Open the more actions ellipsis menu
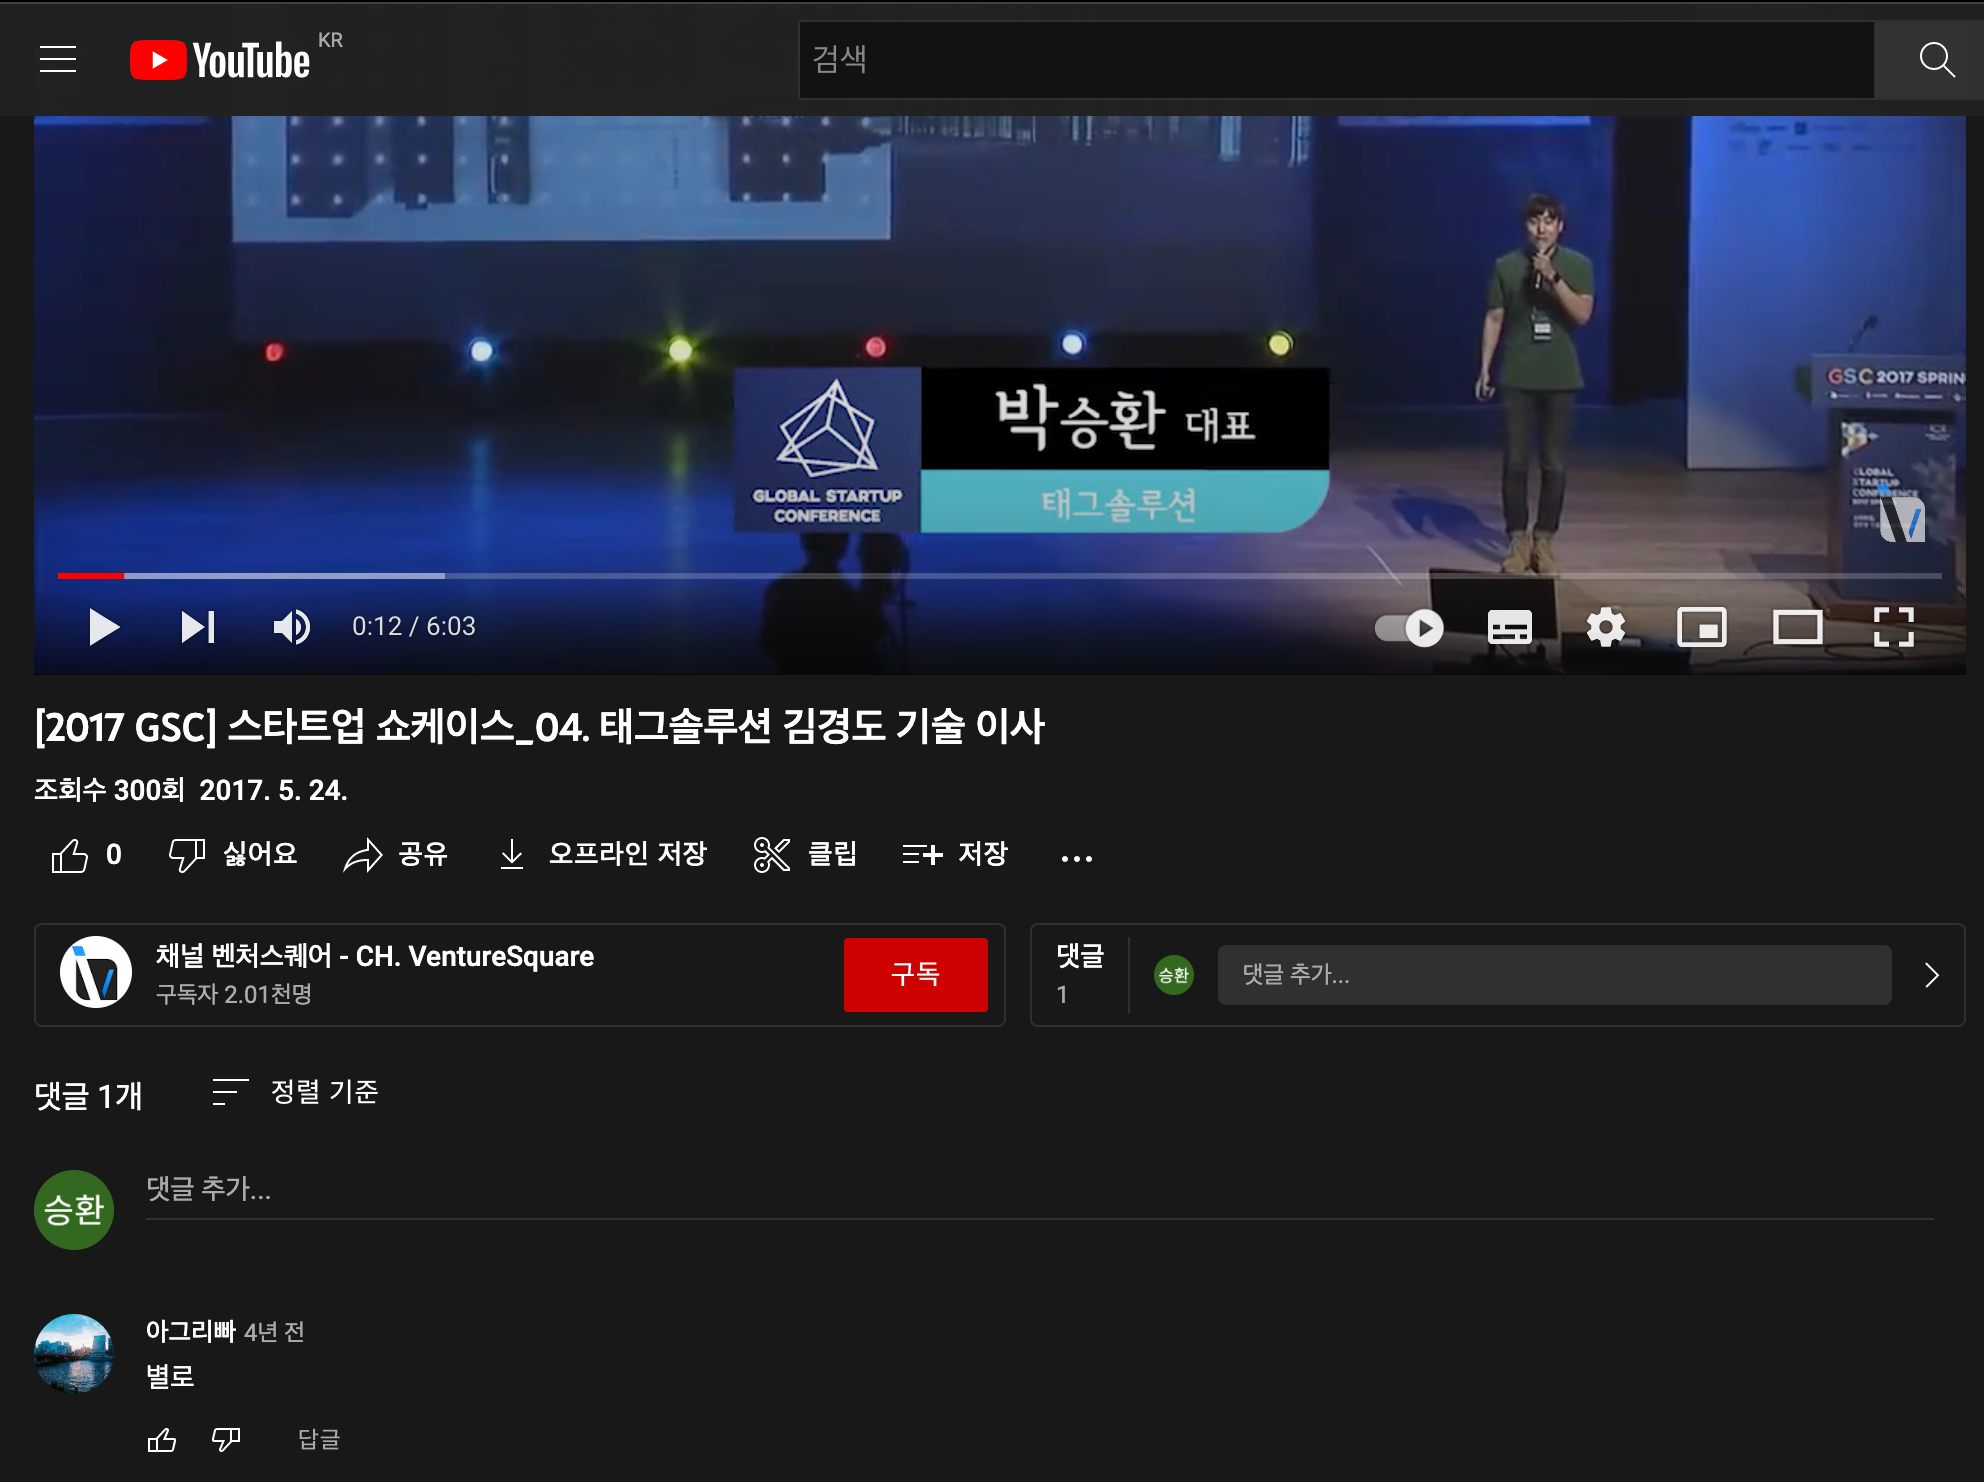Viewport: 1984px width, 1482px height. click(x=1077, y=858)
